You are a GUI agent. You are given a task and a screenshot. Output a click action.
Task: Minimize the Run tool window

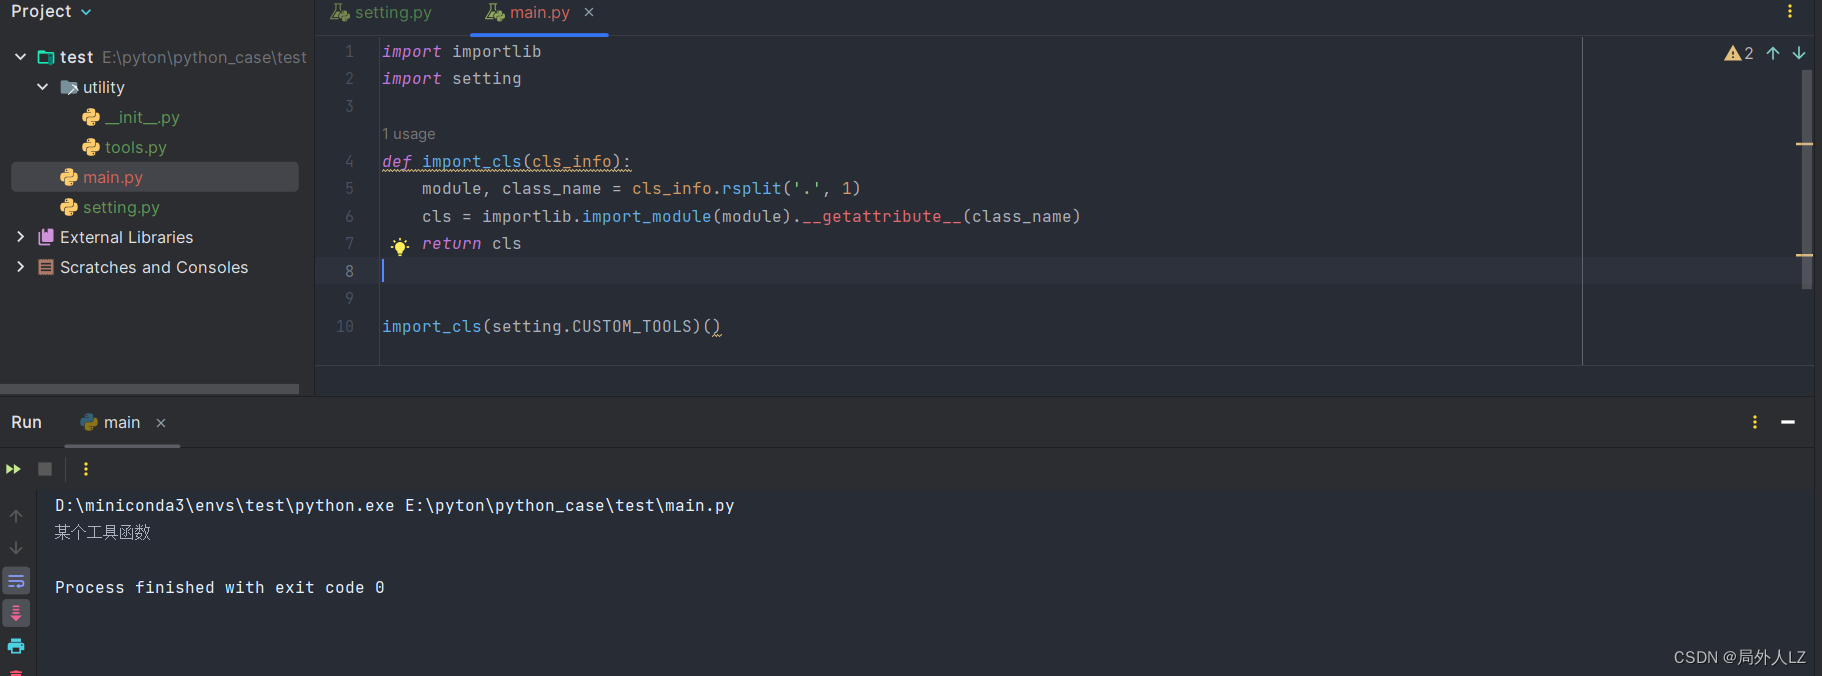pyautogui.click(x=1788, y=423)
